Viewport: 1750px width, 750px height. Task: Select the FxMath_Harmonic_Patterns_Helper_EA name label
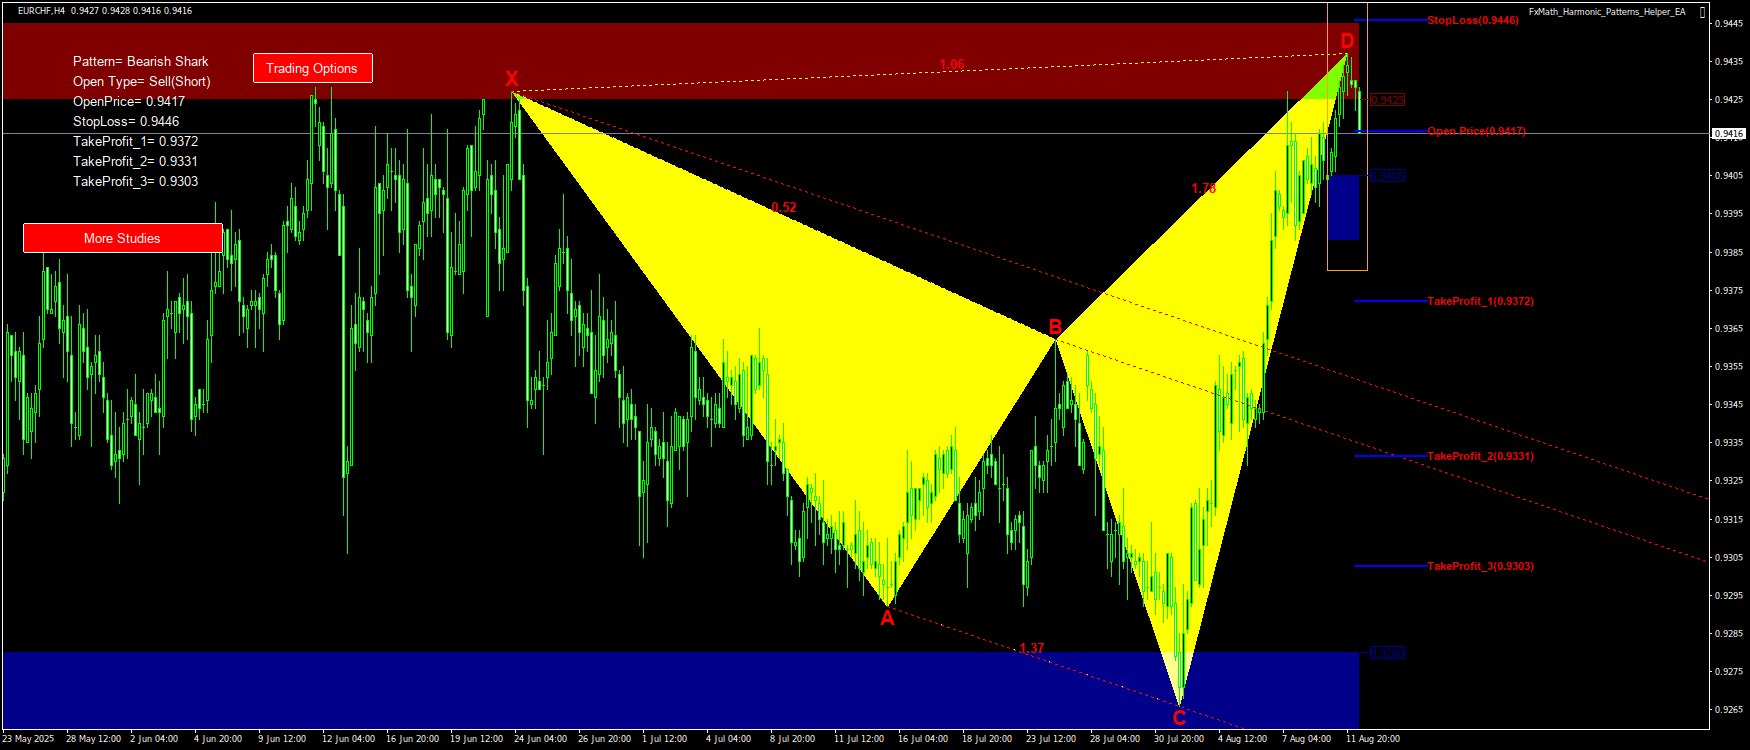click(1606, 12)
